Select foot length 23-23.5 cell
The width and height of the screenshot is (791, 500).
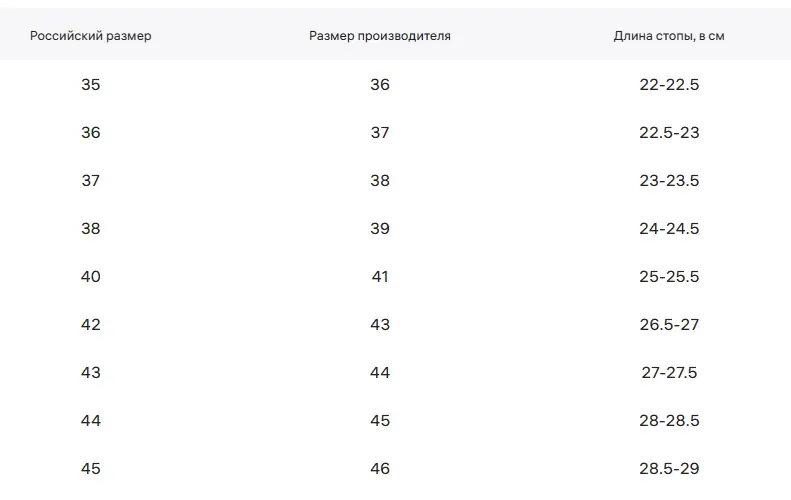pos(669,181)
